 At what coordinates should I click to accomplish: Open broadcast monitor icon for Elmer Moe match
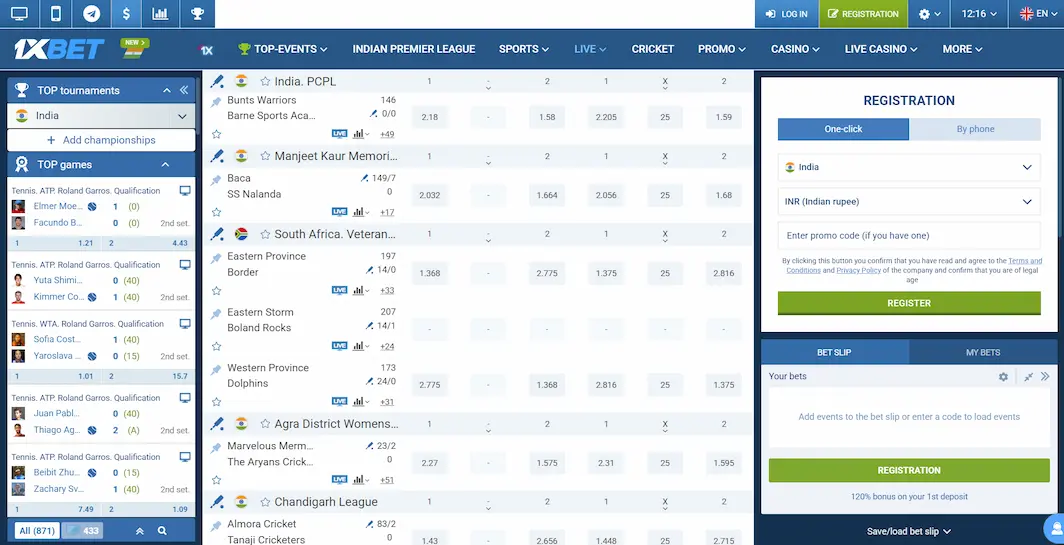tap(185, 191)
